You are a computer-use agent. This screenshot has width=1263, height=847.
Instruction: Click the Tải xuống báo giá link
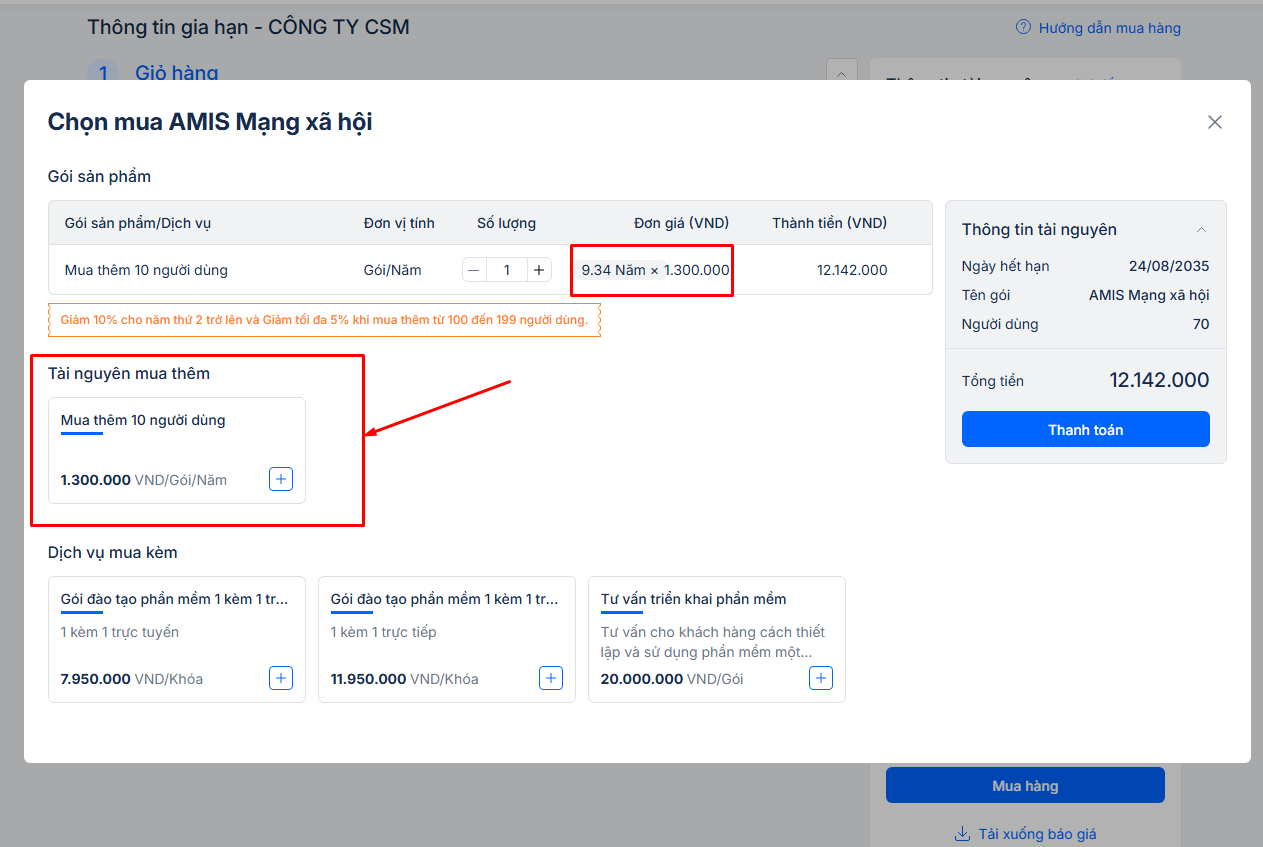point(1037,834)
